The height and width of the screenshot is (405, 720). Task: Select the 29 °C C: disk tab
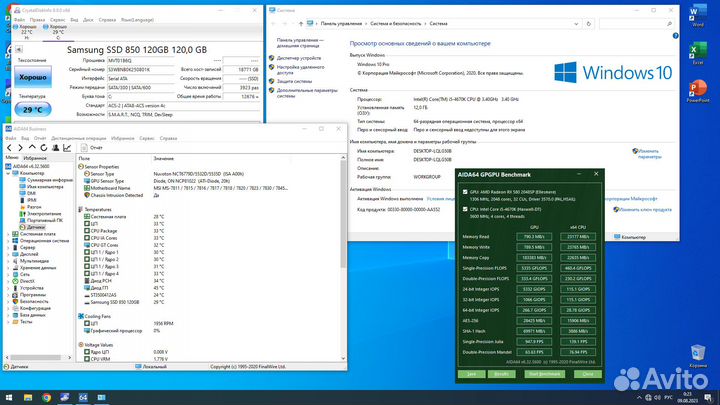click(x=58, y=32)
